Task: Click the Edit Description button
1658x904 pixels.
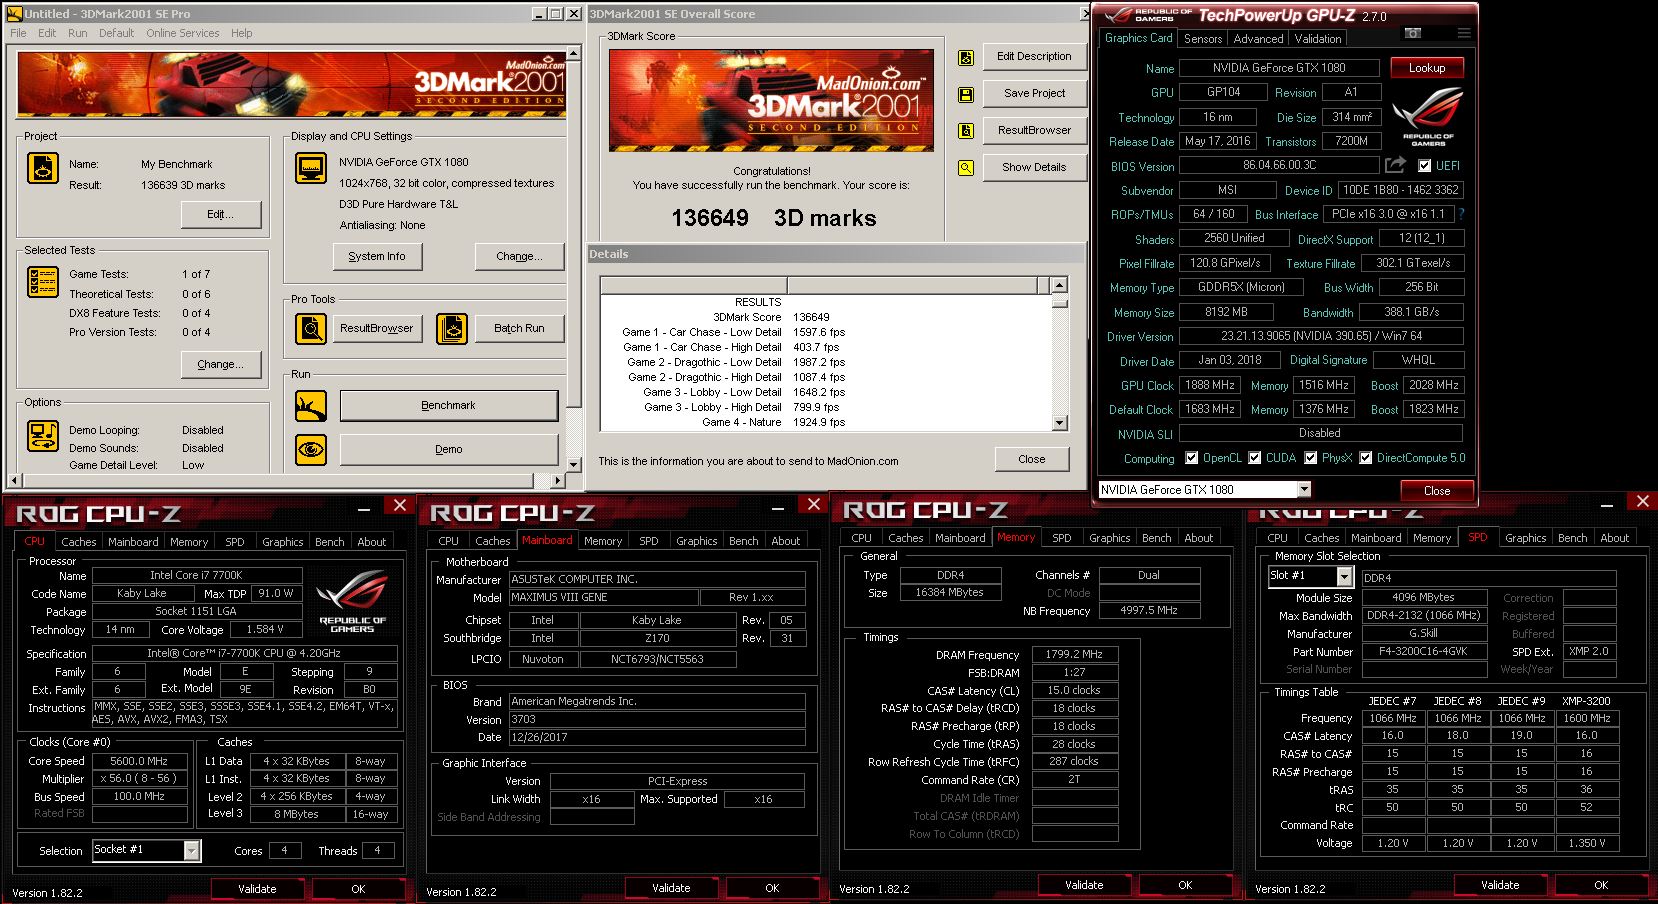Action: [x=1034, y=57]
